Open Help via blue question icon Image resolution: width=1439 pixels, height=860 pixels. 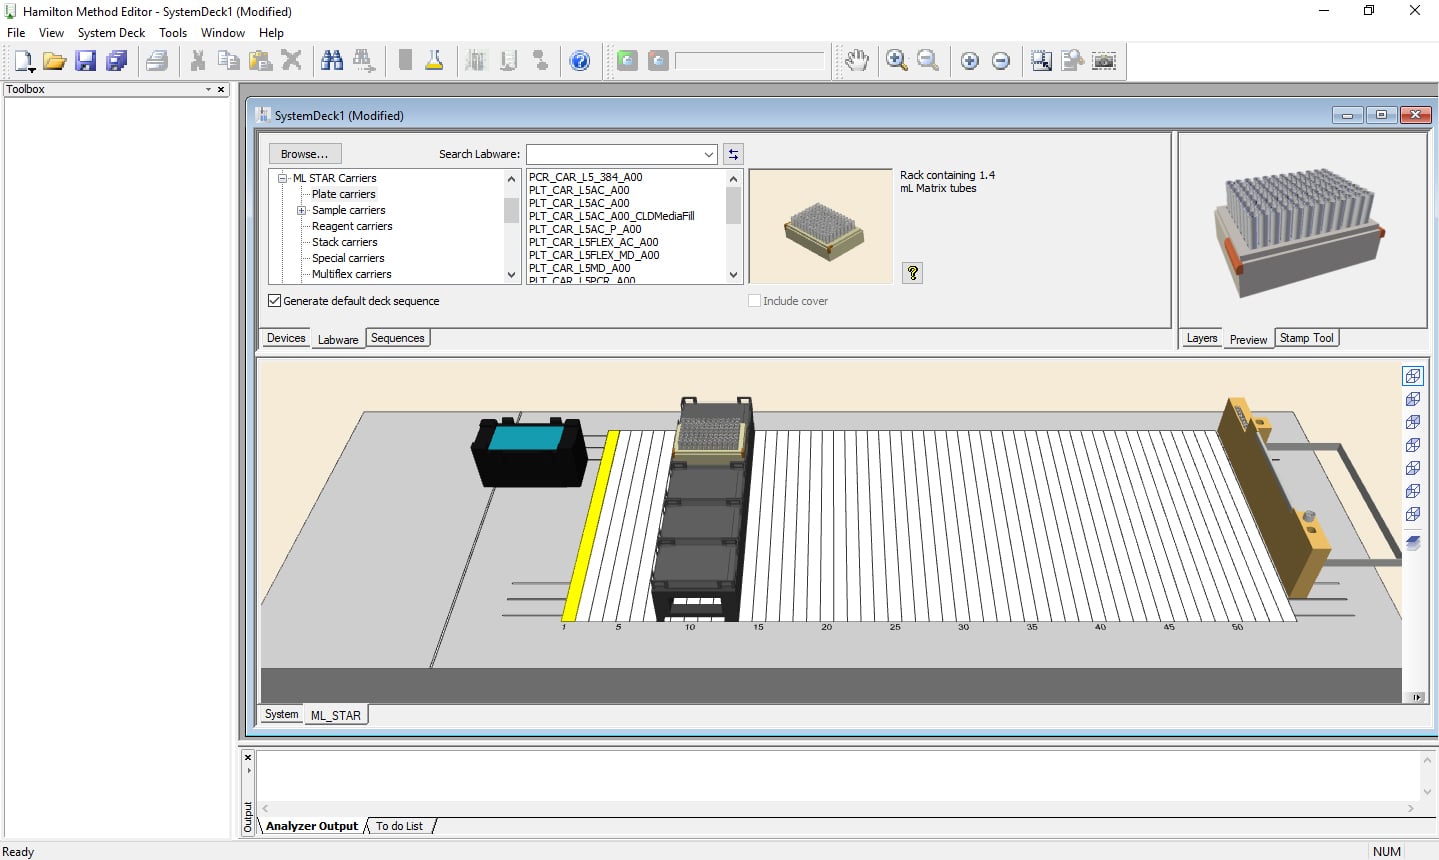[580, 61]
